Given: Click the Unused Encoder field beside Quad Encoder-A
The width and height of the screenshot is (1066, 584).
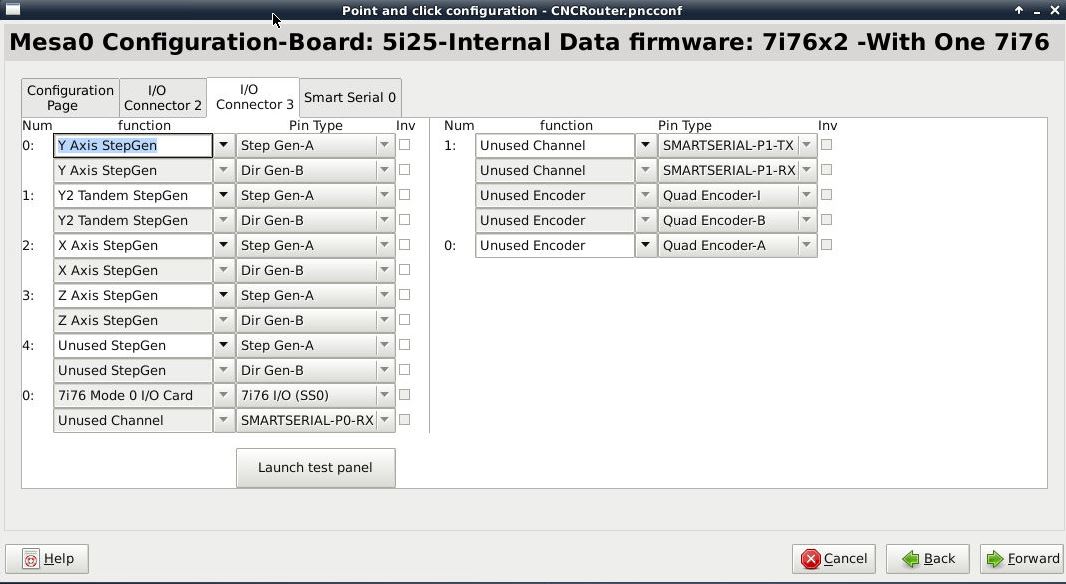Looking at the screenshot, I should (555, 245).
